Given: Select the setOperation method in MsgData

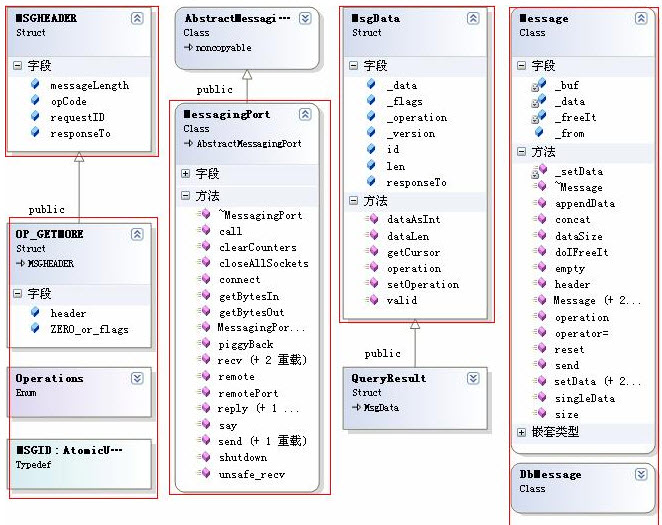Looking at the screenshot, I should coord(423,284).
